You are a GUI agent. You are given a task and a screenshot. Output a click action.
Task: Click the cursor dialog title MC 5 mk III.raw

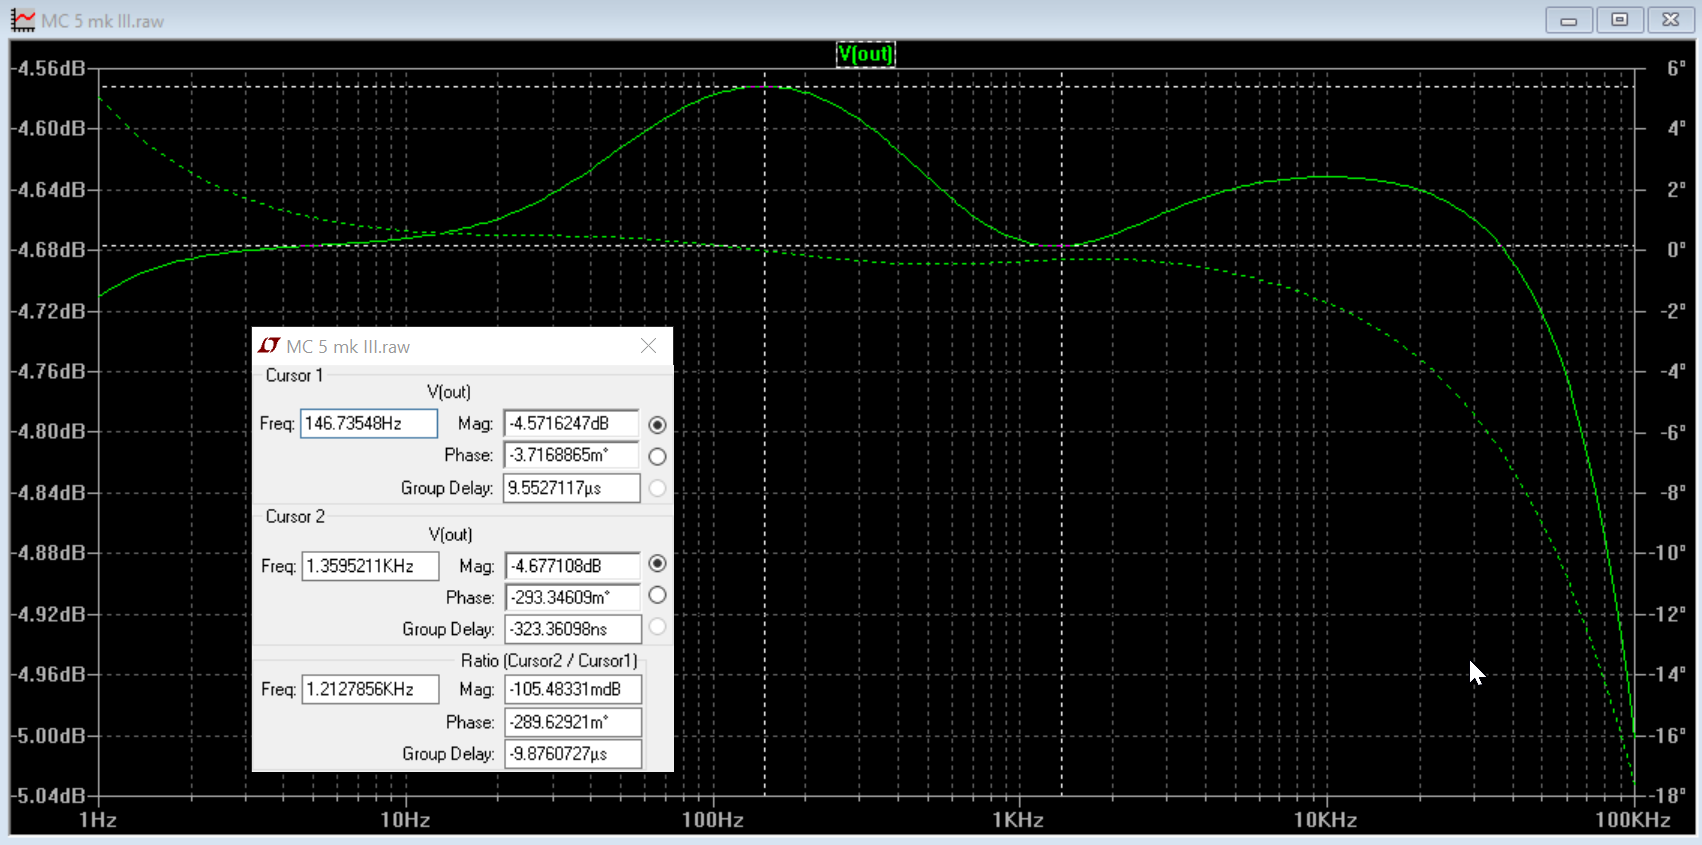[348, 347]
